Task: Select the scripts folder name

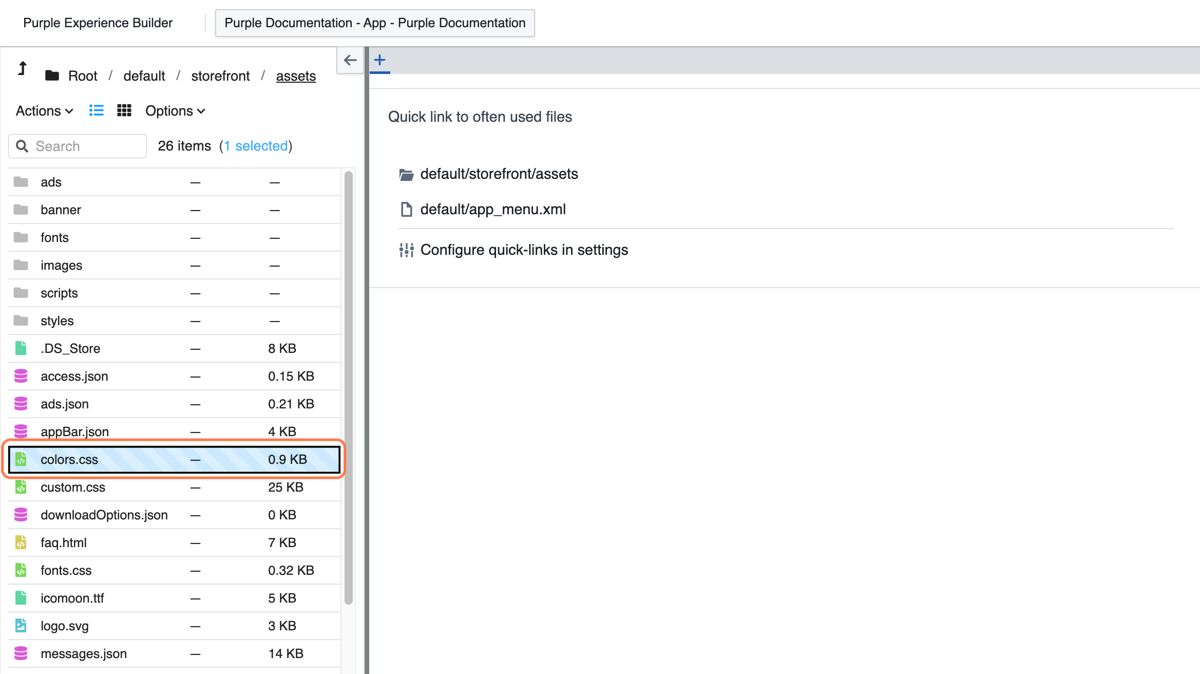Action: point(59,293)
